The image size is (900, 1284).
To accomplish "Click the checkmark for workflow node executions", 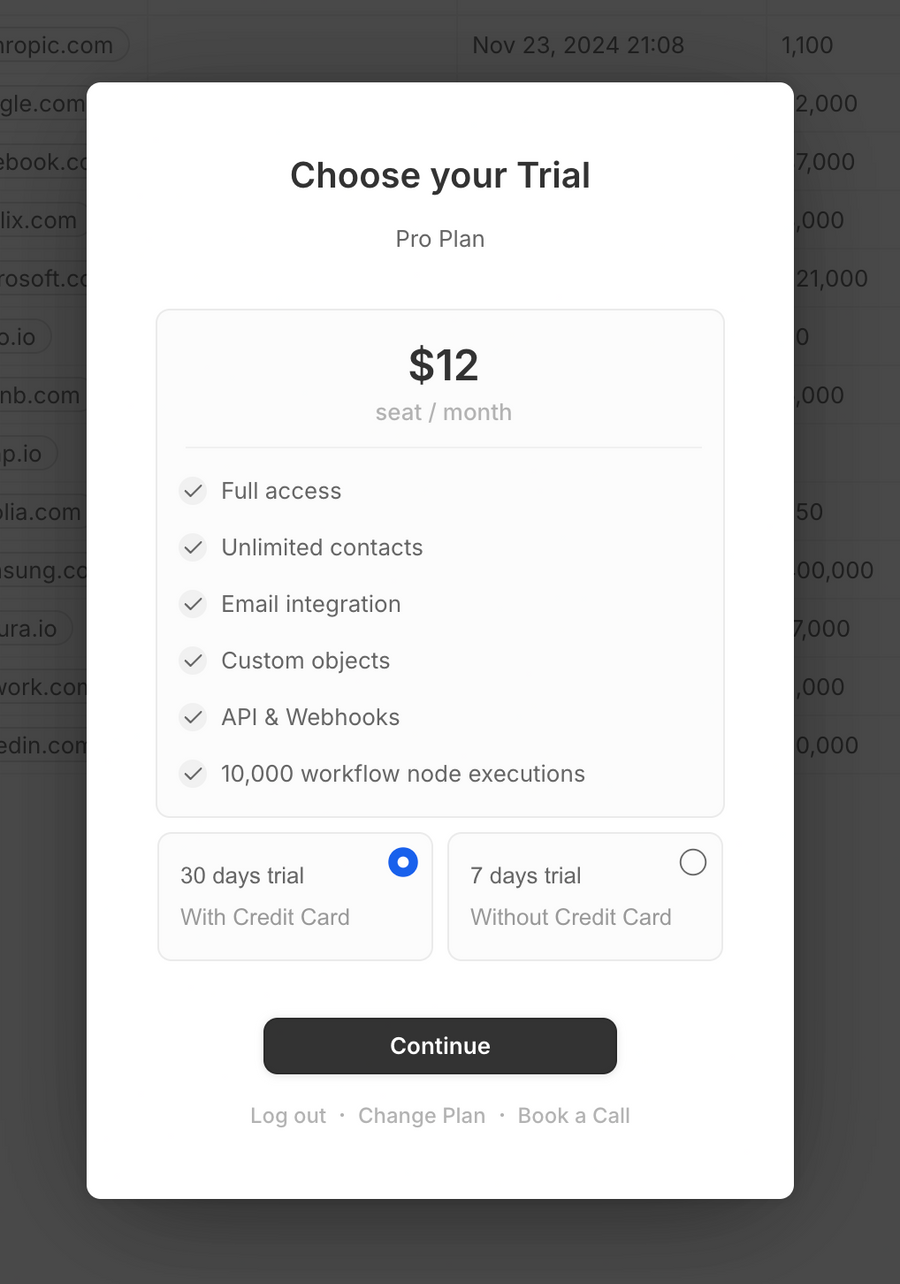I will pos(192,773).
